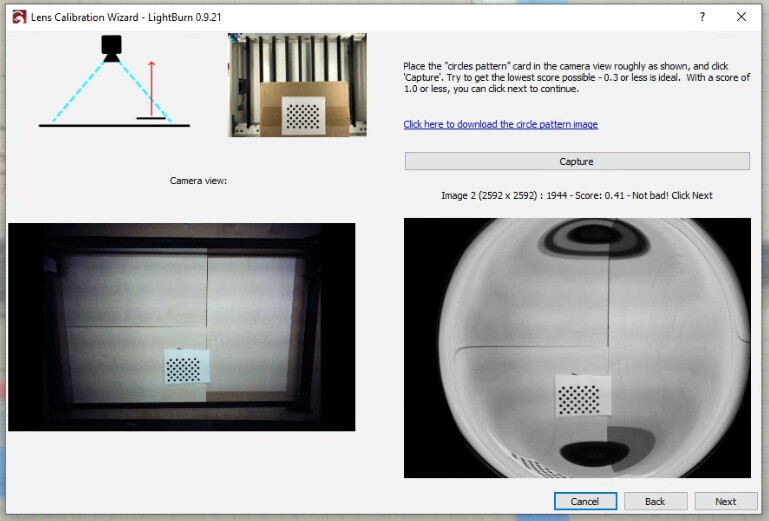This screenshot has width=769, height=521.
Task: Click the LightBurn app icon in title bar
Action: (x=19, y=17)
